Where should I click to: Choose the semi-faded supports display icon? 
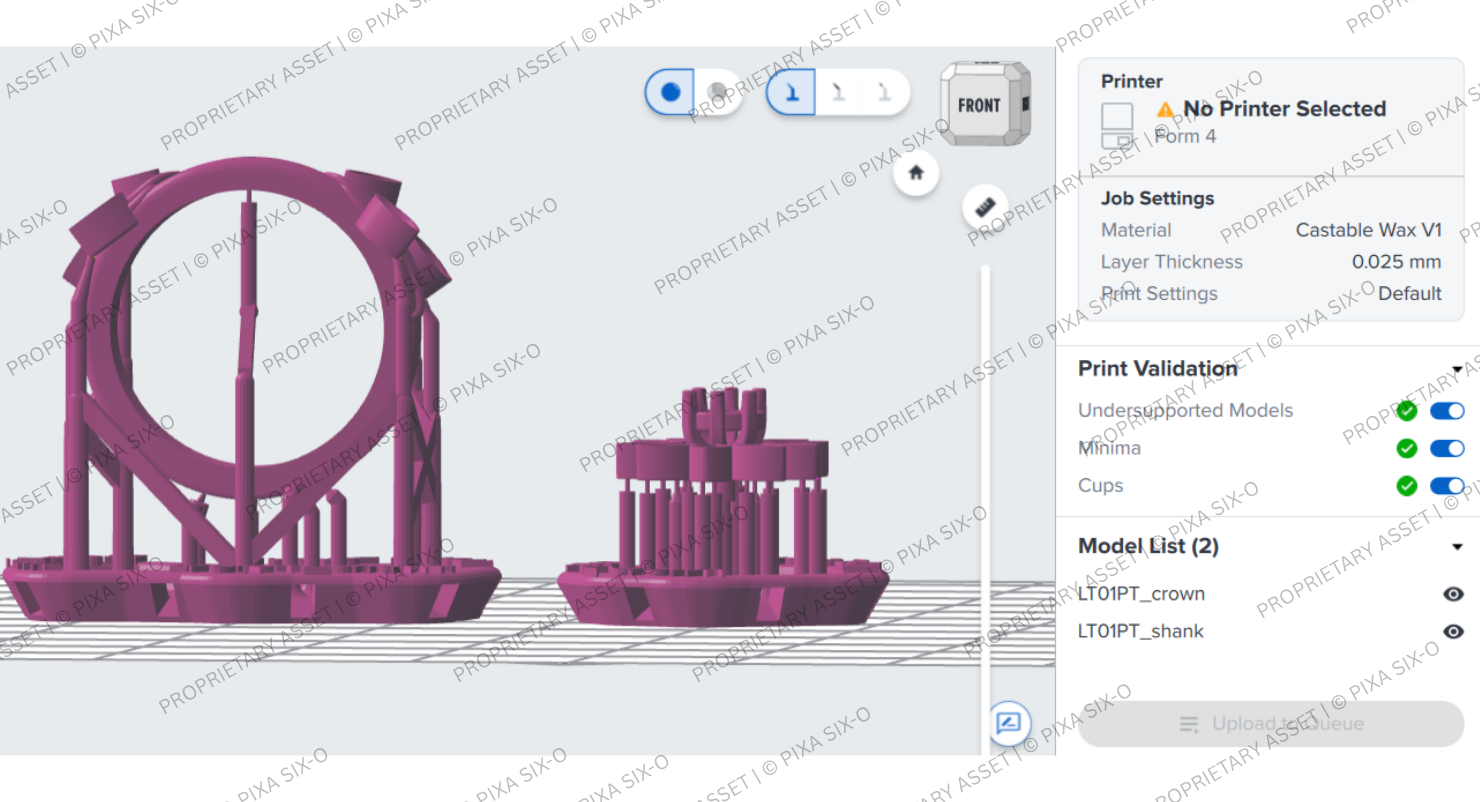click(838, 92)
